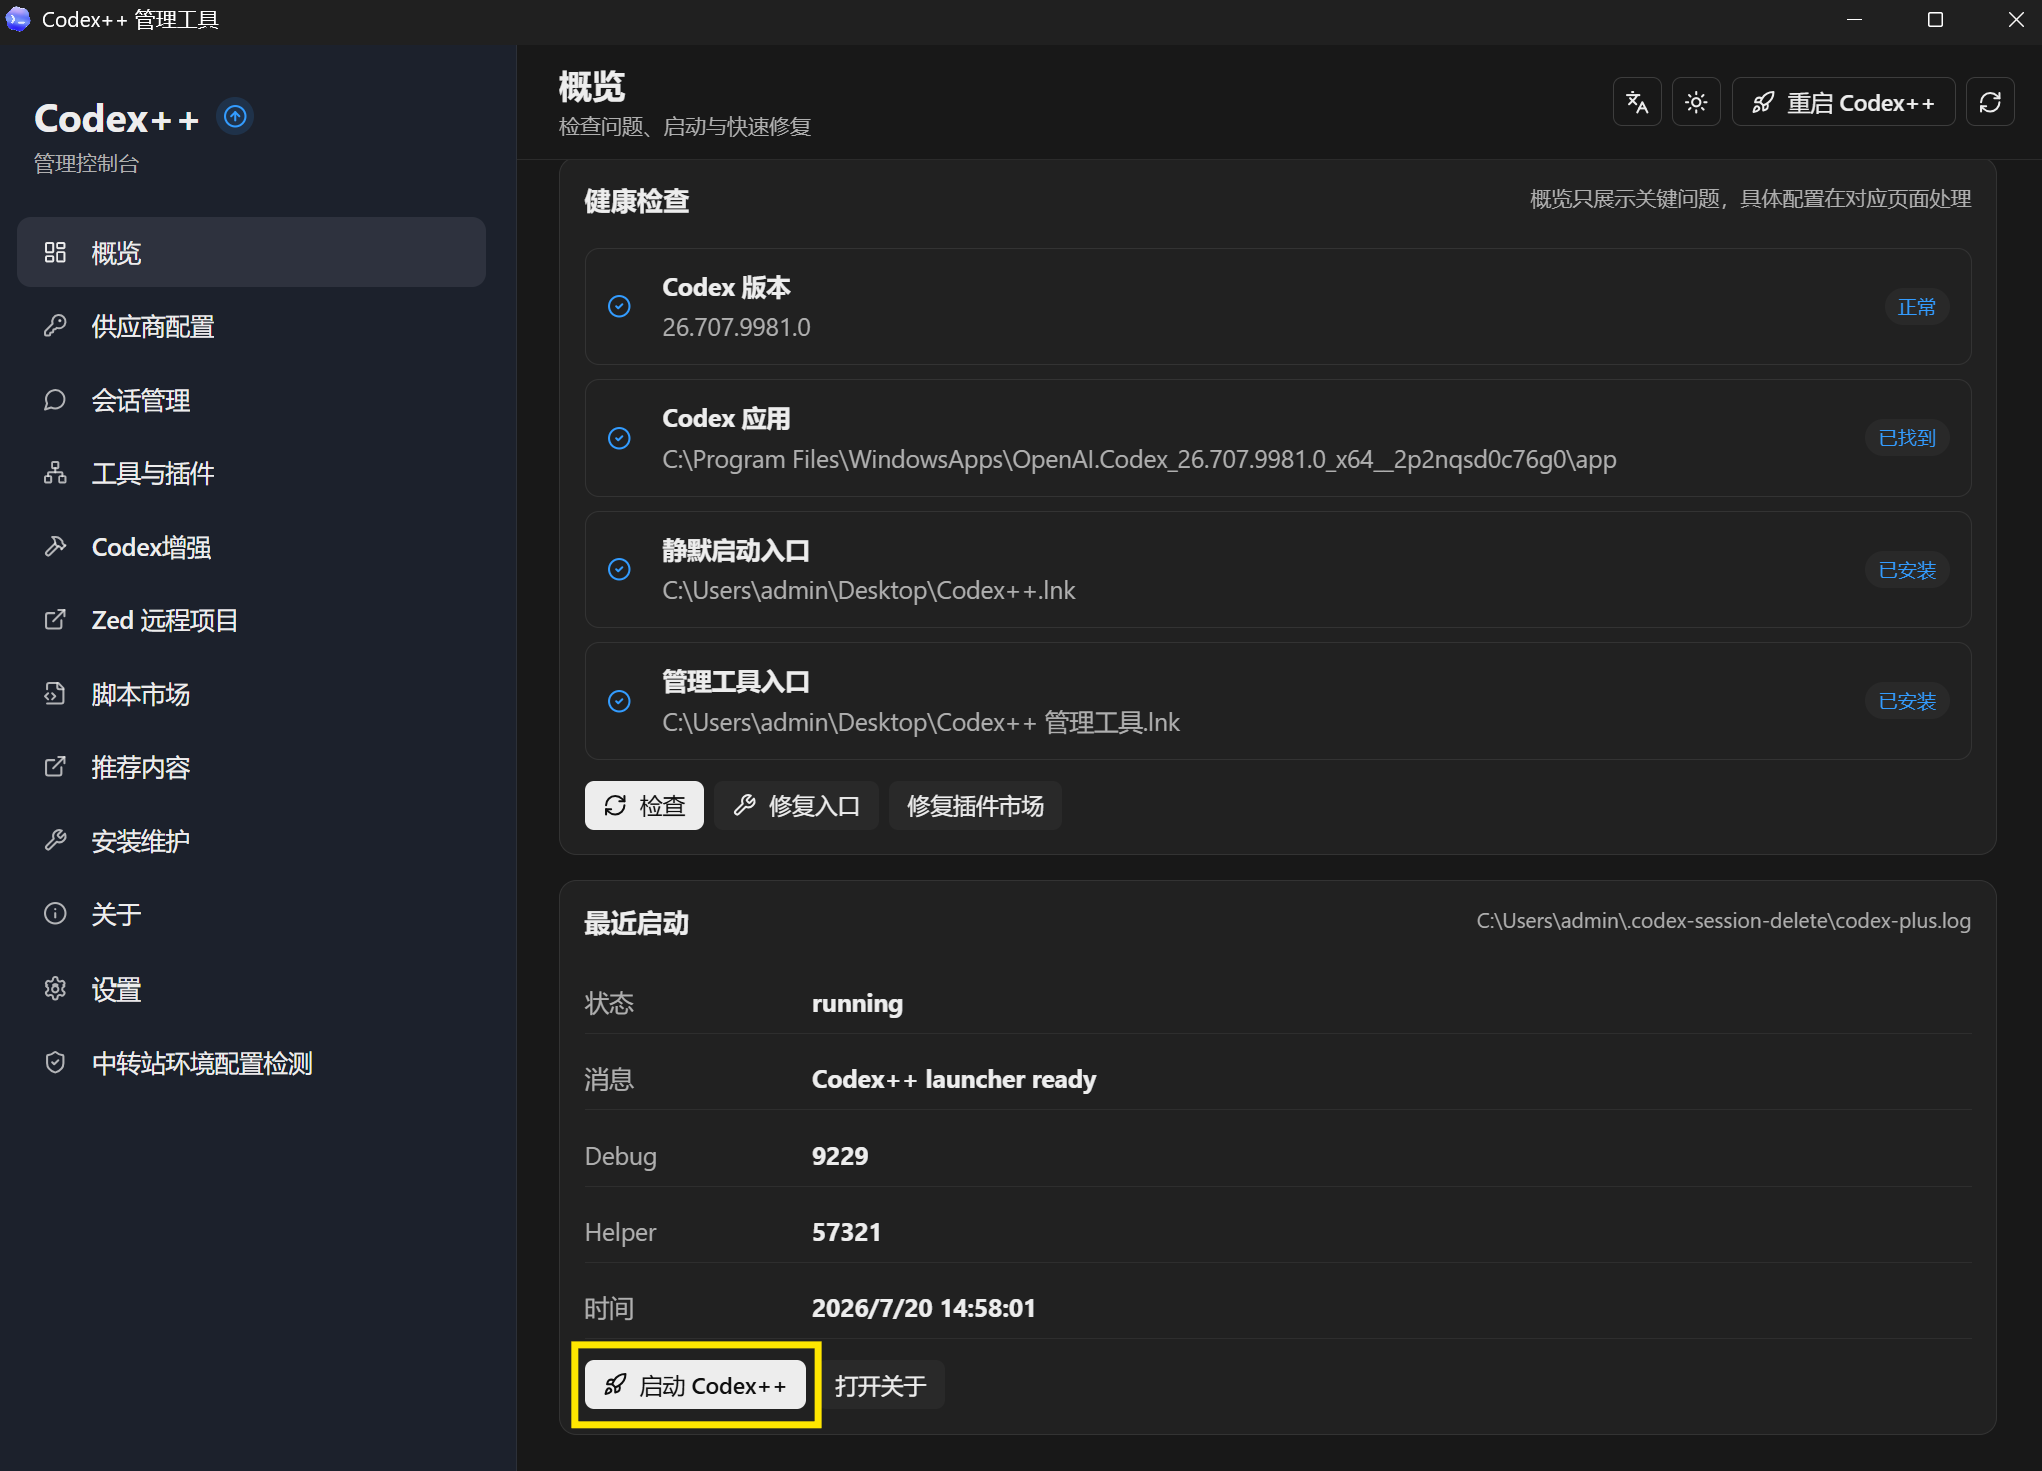Click the Codex++ app icon in title bar
This screenshot has height=1471, width=2042.
point(18,19)
